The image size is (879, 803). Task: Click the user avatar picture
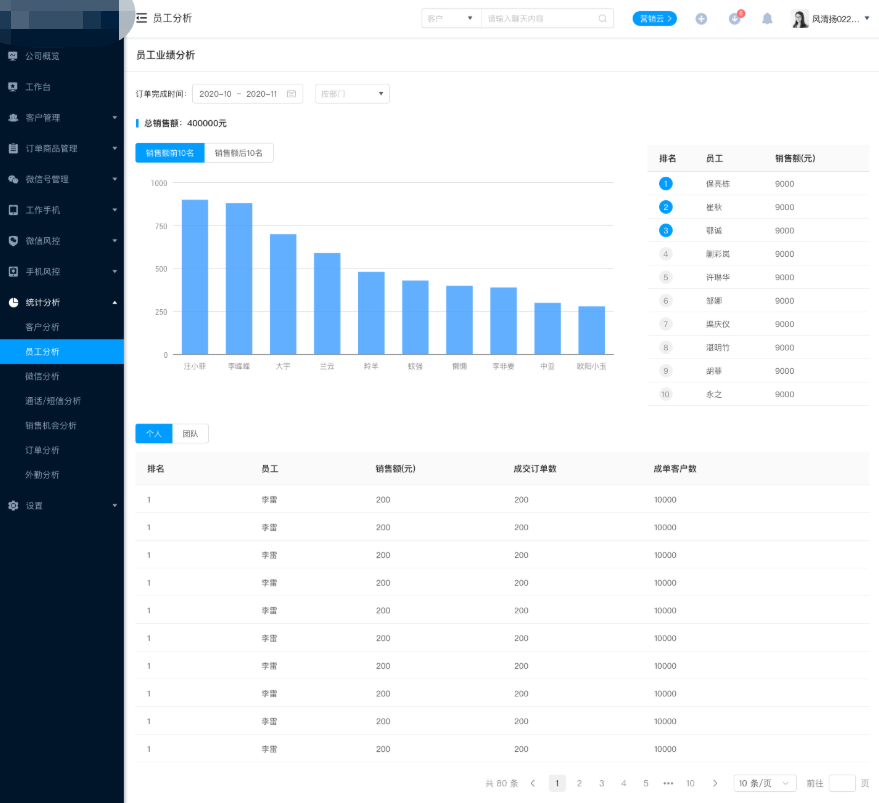click(x=799, y=19)
